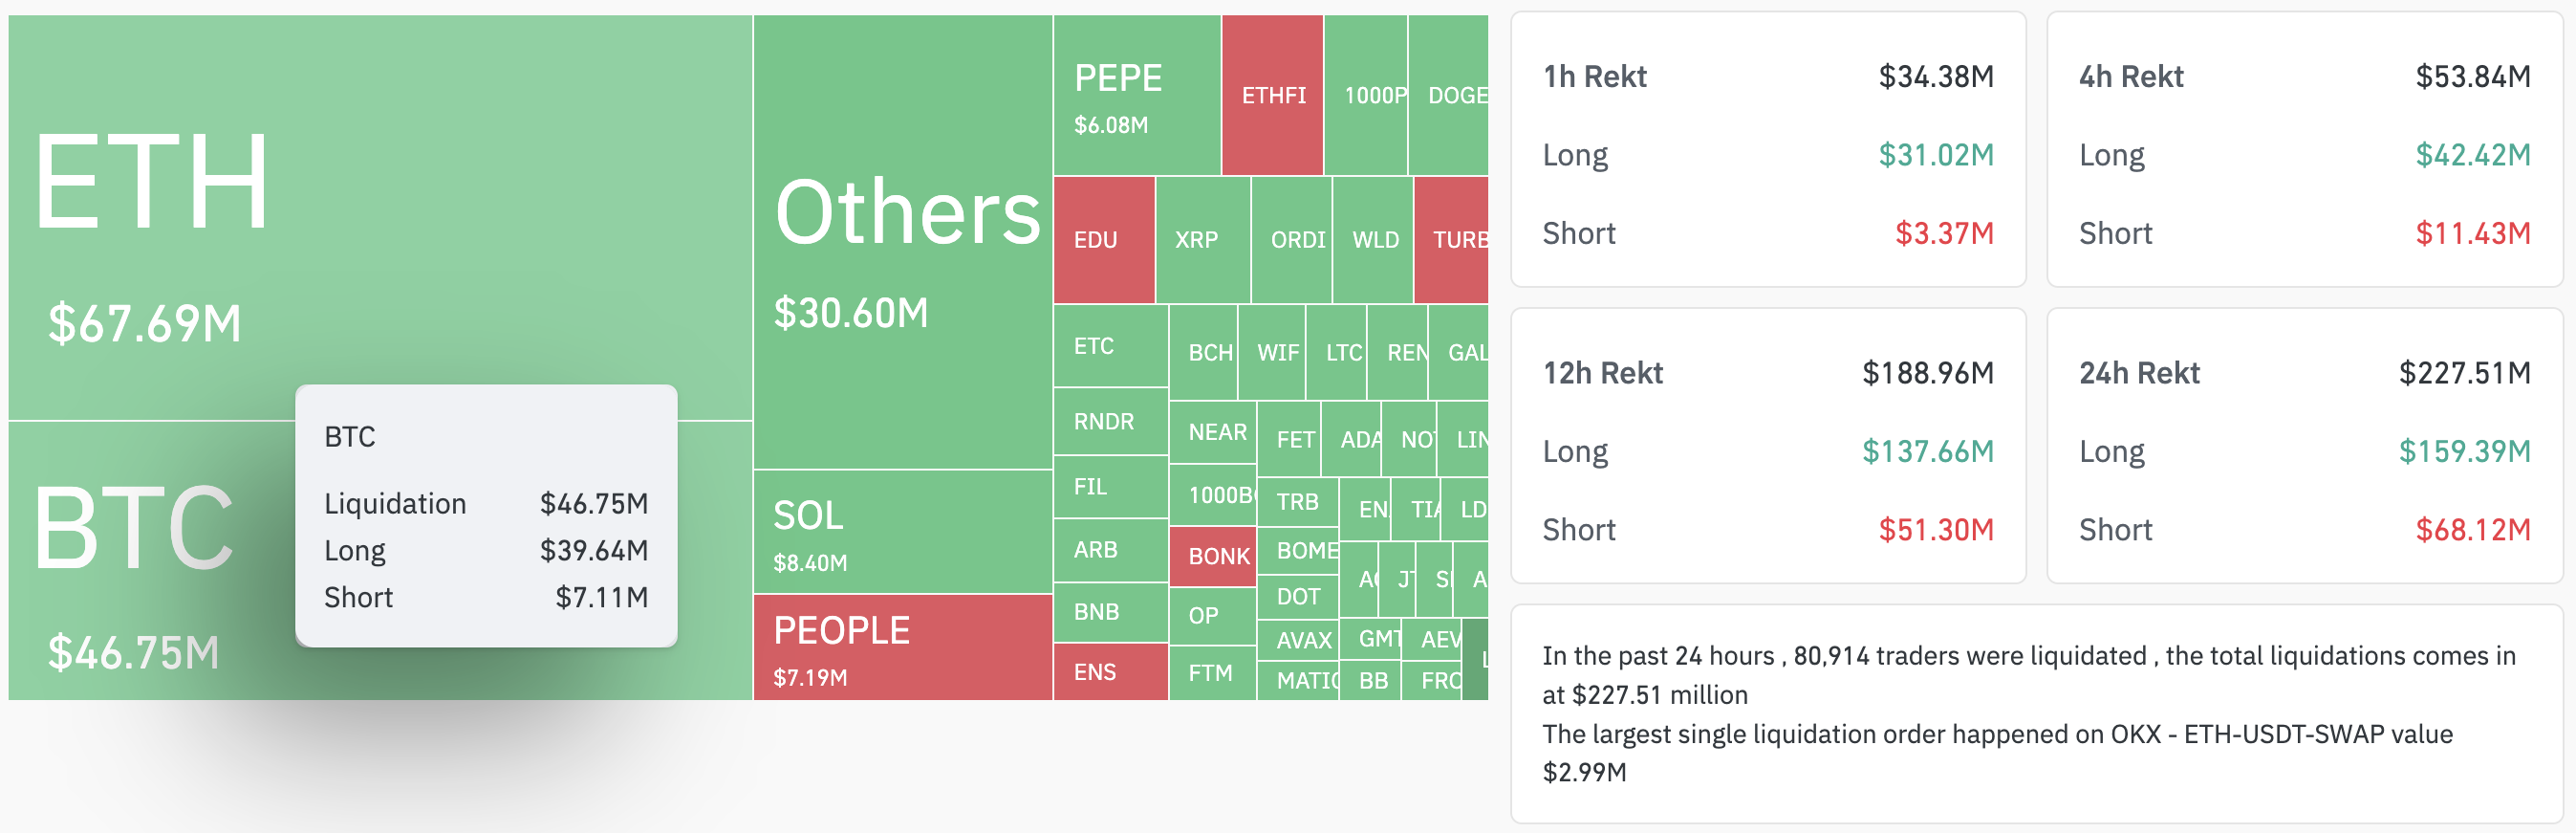
Task: Select the WLD heatmap tile
Action: pos(1373,240)
